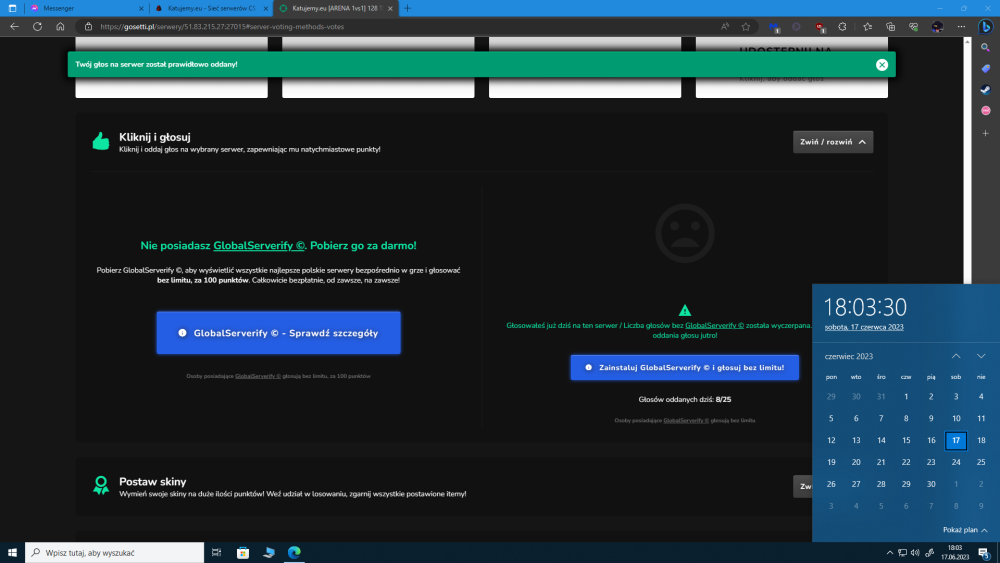
Task: Select June 17 in the calendar
Action: [x=955, y=440]
